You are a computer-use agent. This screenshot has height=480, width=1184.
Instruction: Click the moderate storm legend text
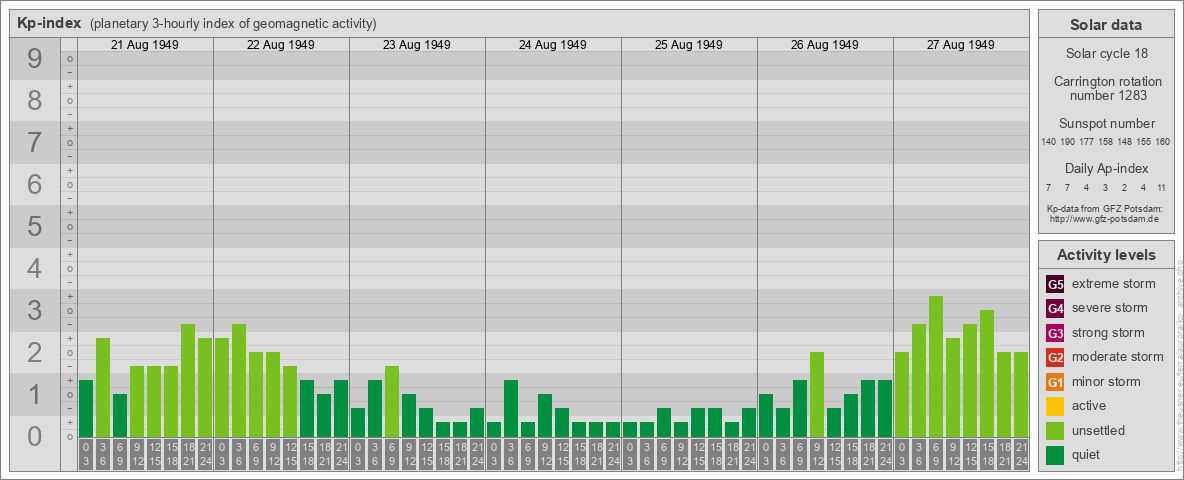pyautogui.click(x=1118, y=357)
